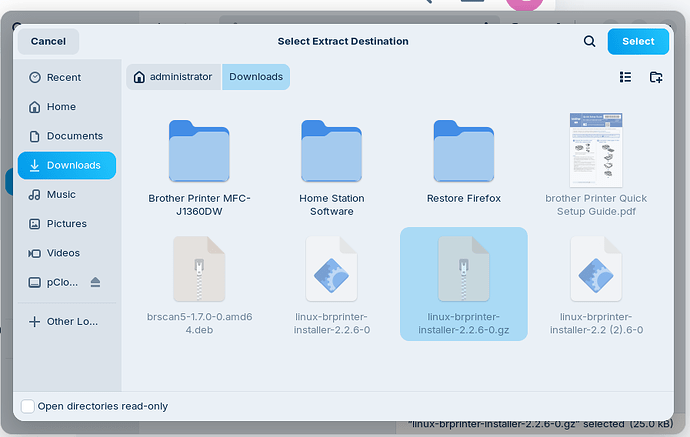Screen dimensions: 690x437
Task: Switch to list view icon
Action: [625, 77]
